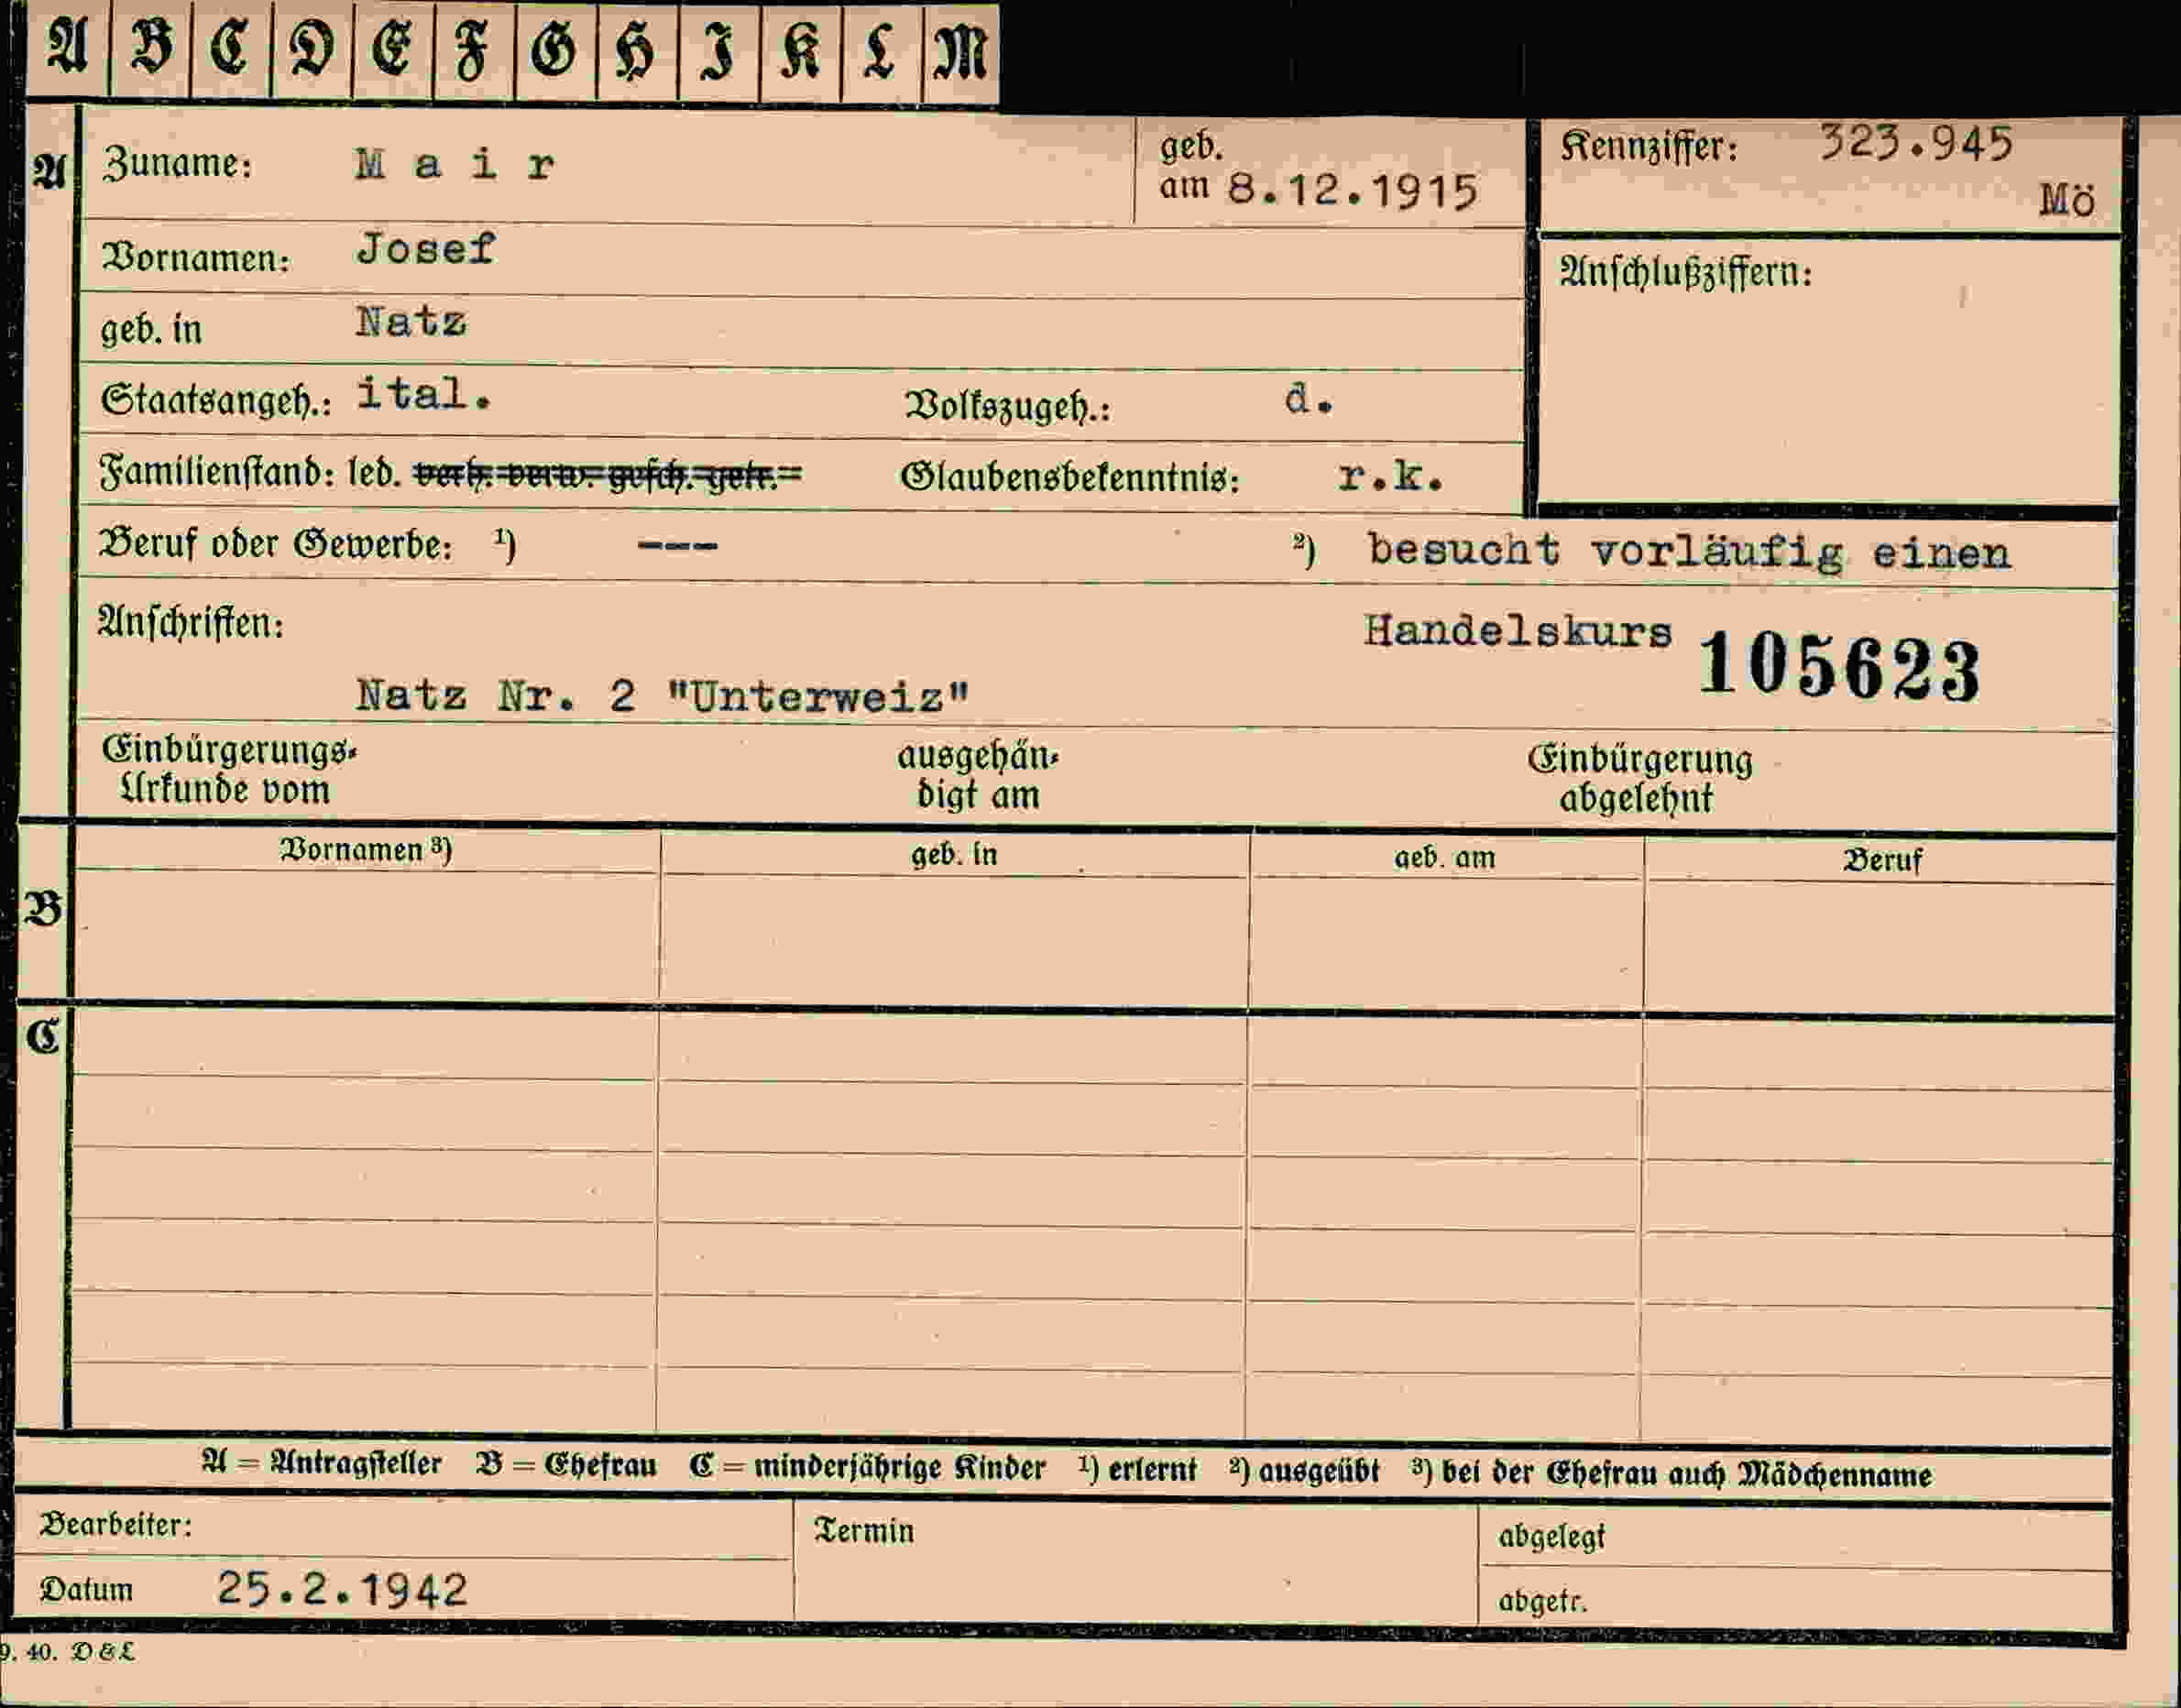
Task: Click the 'Anschriften:' label
Action: (x=191, y=623)
